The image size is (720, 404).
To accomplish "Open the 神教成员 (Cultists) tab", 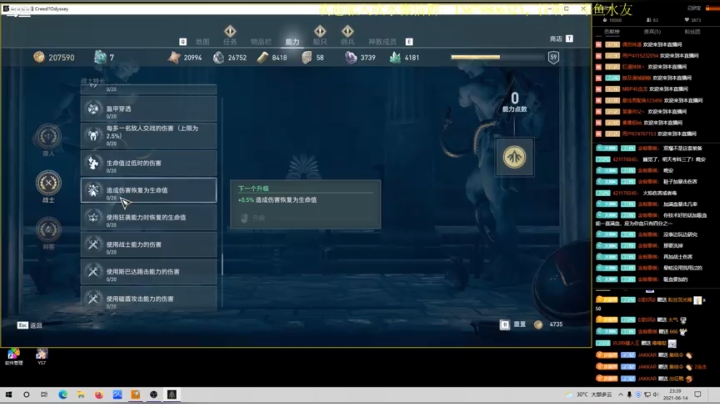I will (x=382, y=42).
